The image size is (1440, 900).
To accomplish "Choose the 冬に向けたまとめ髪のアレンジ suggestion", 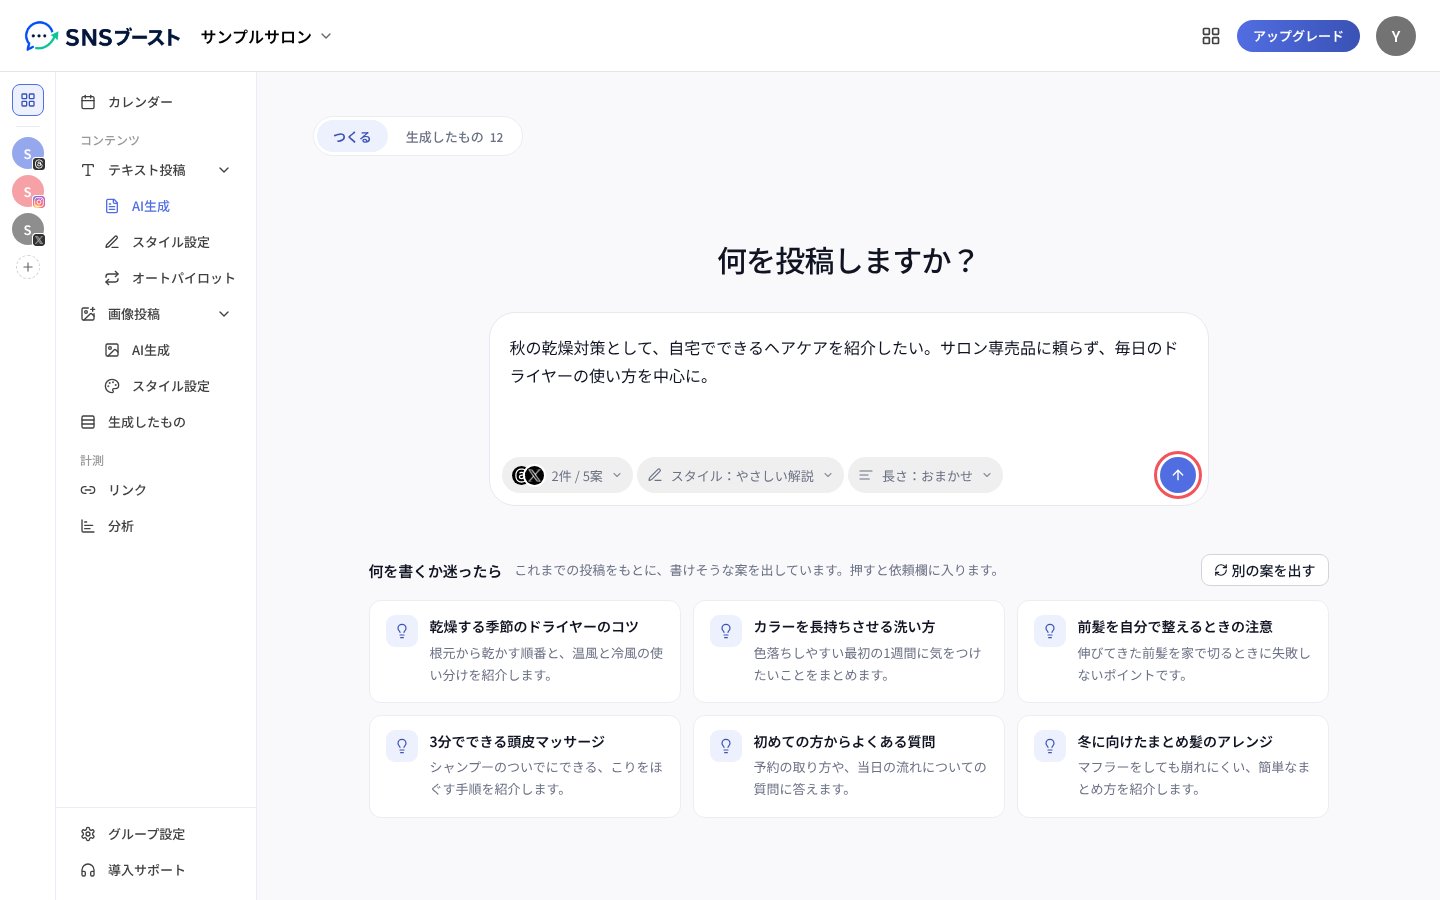I will coord(1173,766).
